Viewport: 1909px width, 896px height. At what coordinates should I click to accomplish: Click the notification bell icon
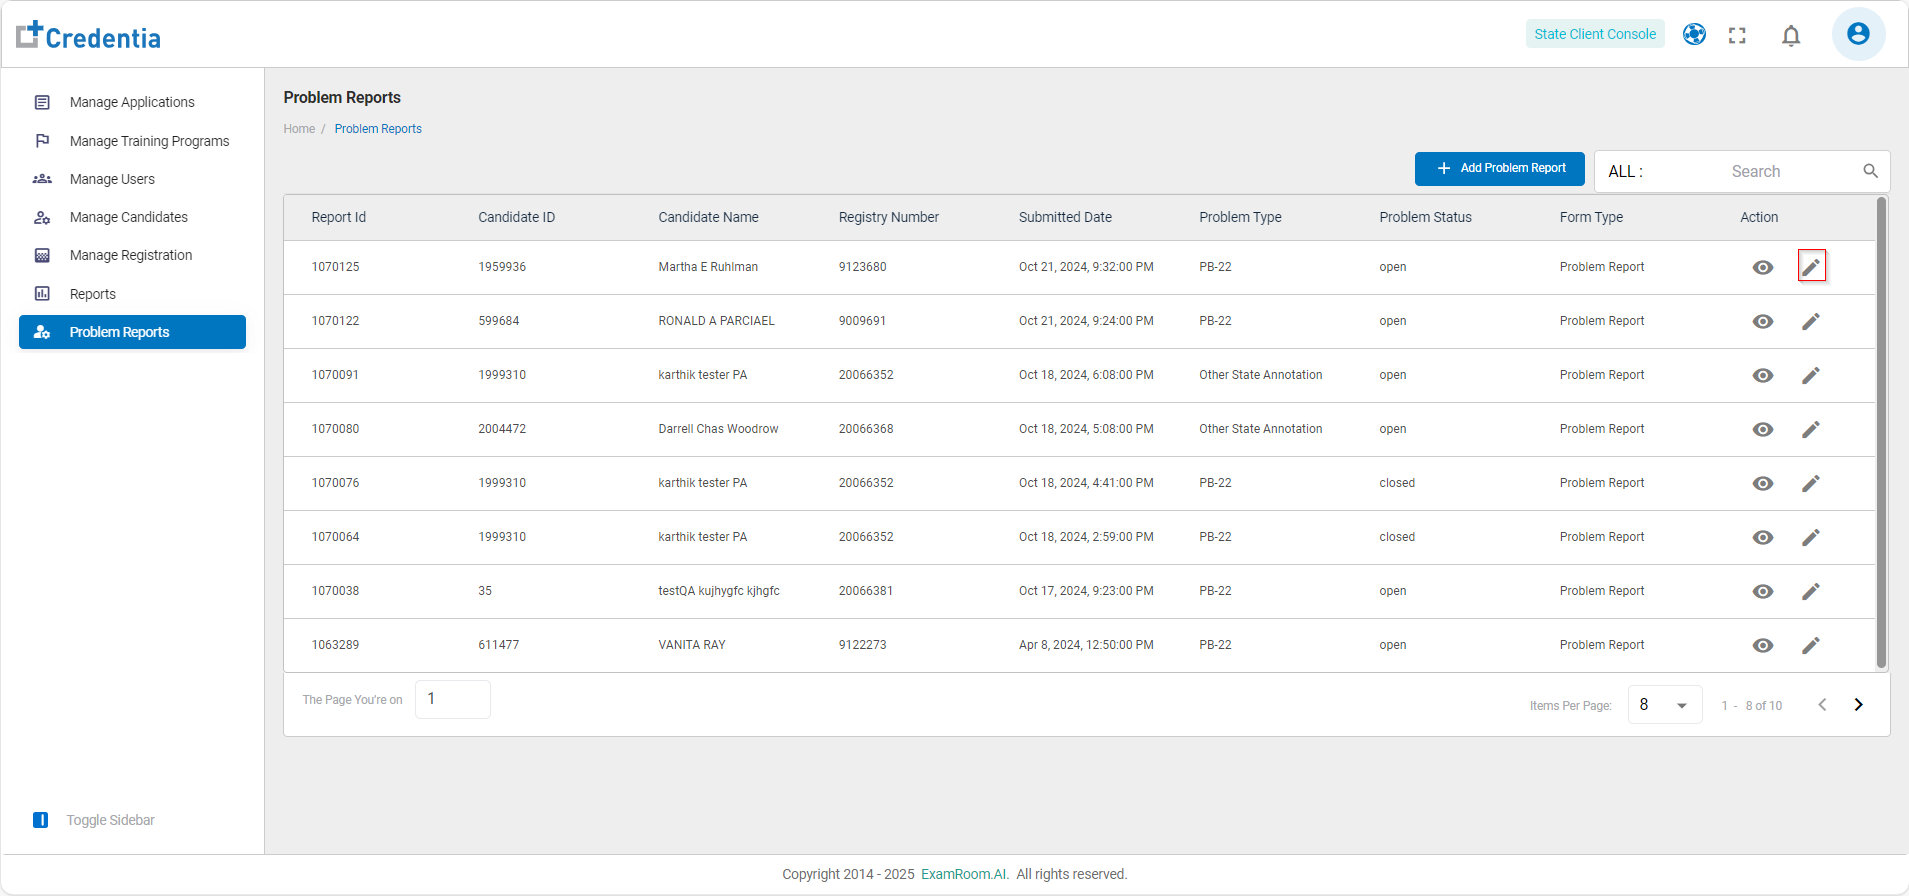click(1790, 36)
